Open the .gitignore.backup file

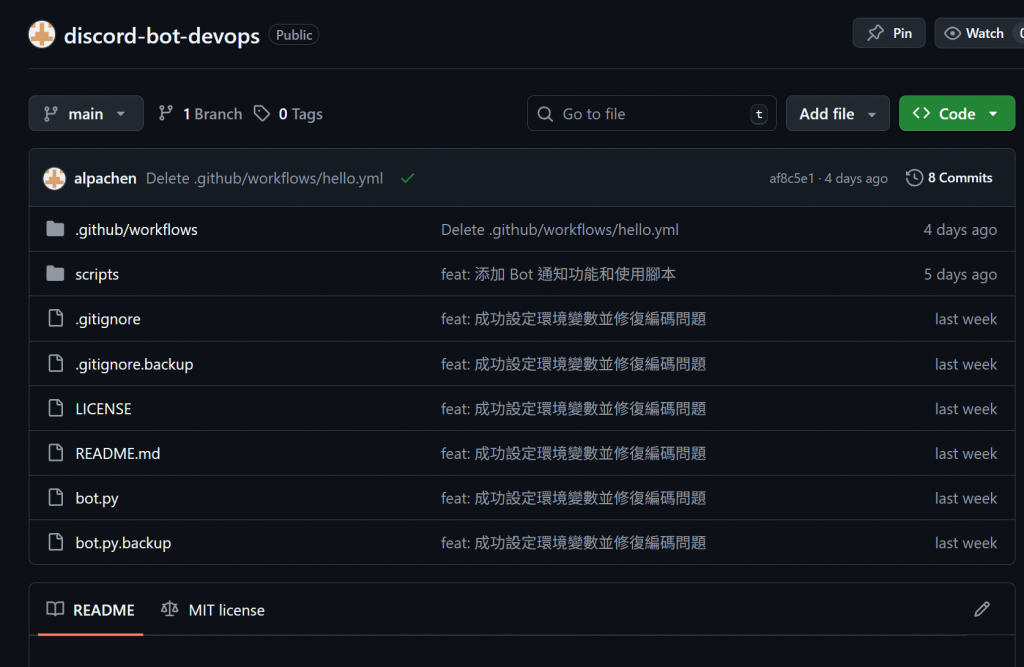coord(134,364)
